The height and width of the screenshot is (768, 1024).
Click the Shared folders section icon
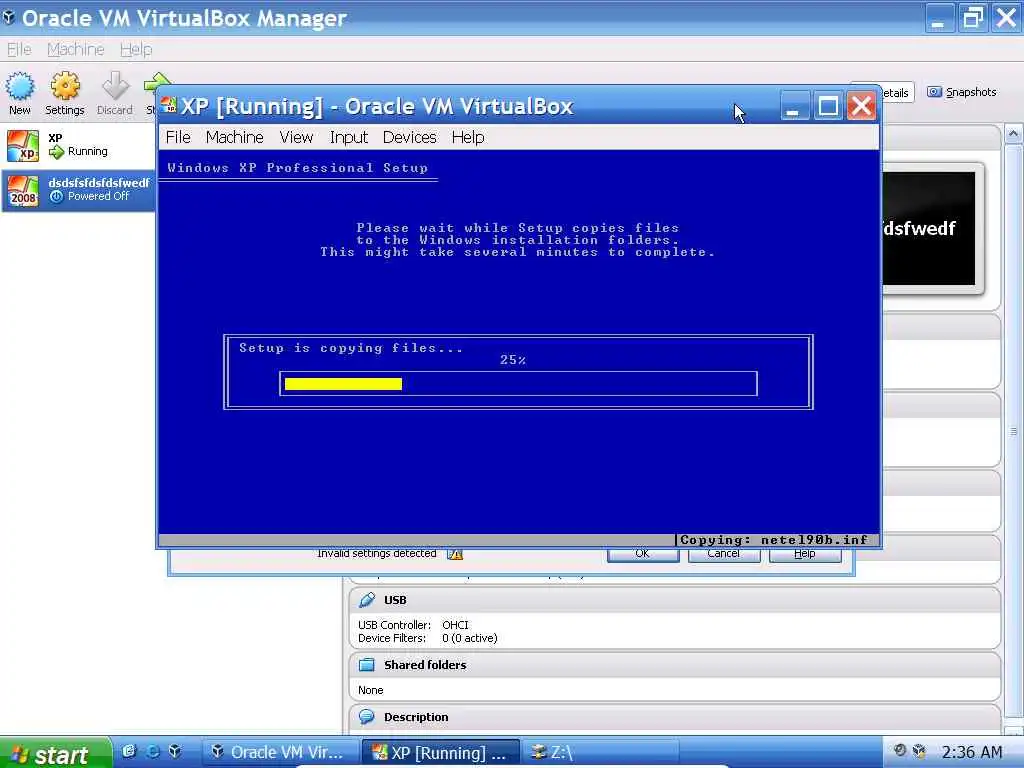(367, 665)
